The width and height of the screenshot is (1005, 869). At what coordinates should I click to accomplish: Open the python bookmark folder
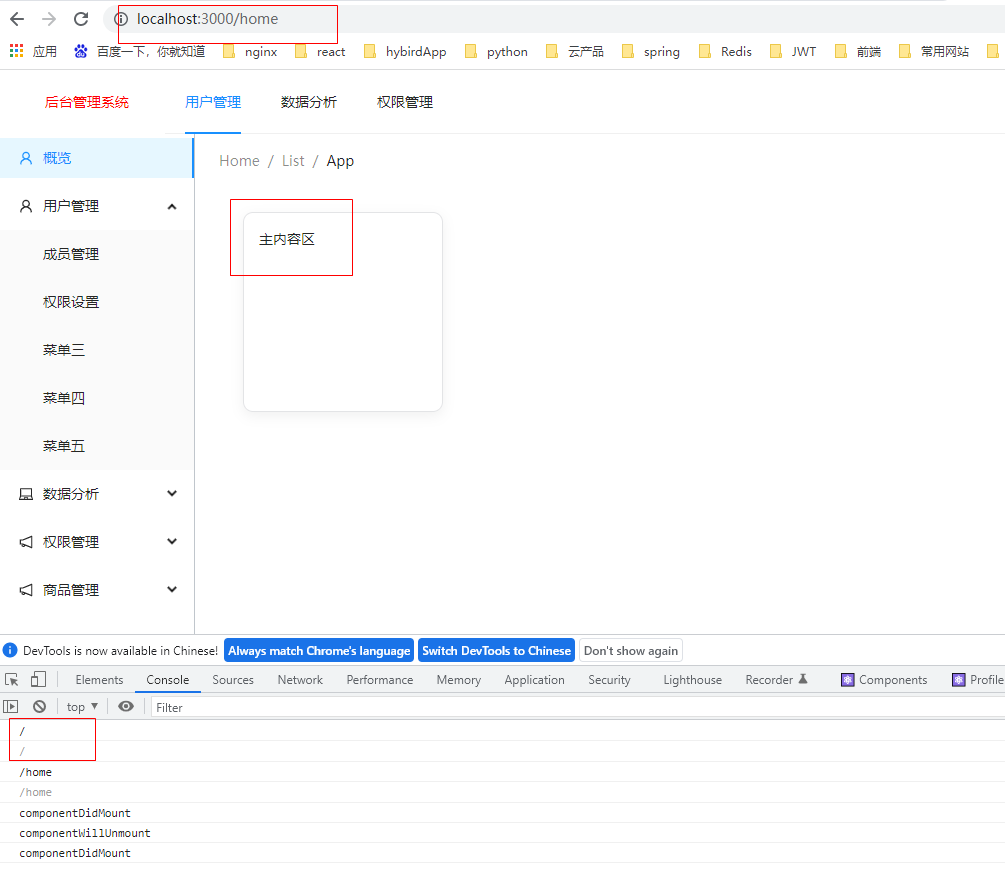496,51
